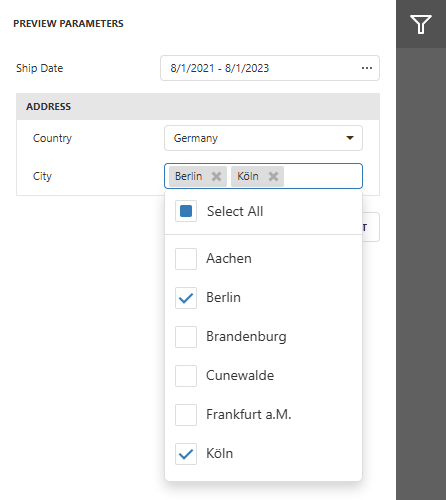Click the City label
The width and height of the screenshot is (446, 500).
[42, 176]
